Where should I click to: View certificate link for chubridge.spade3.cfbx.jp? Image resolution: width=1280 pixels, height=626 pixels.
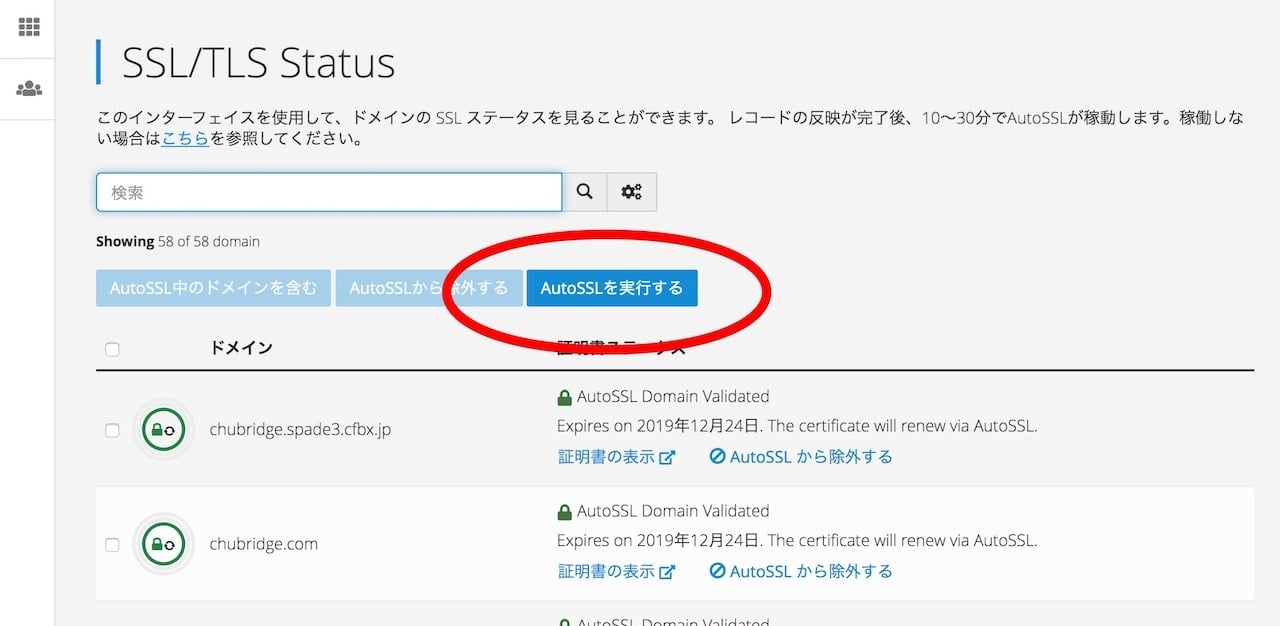coord(616,456)
